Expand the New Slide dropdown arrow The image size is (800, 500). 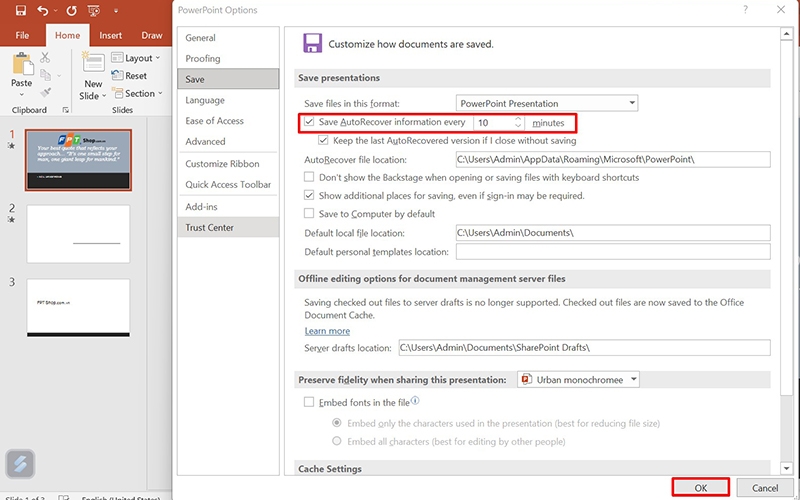point(104,96)
